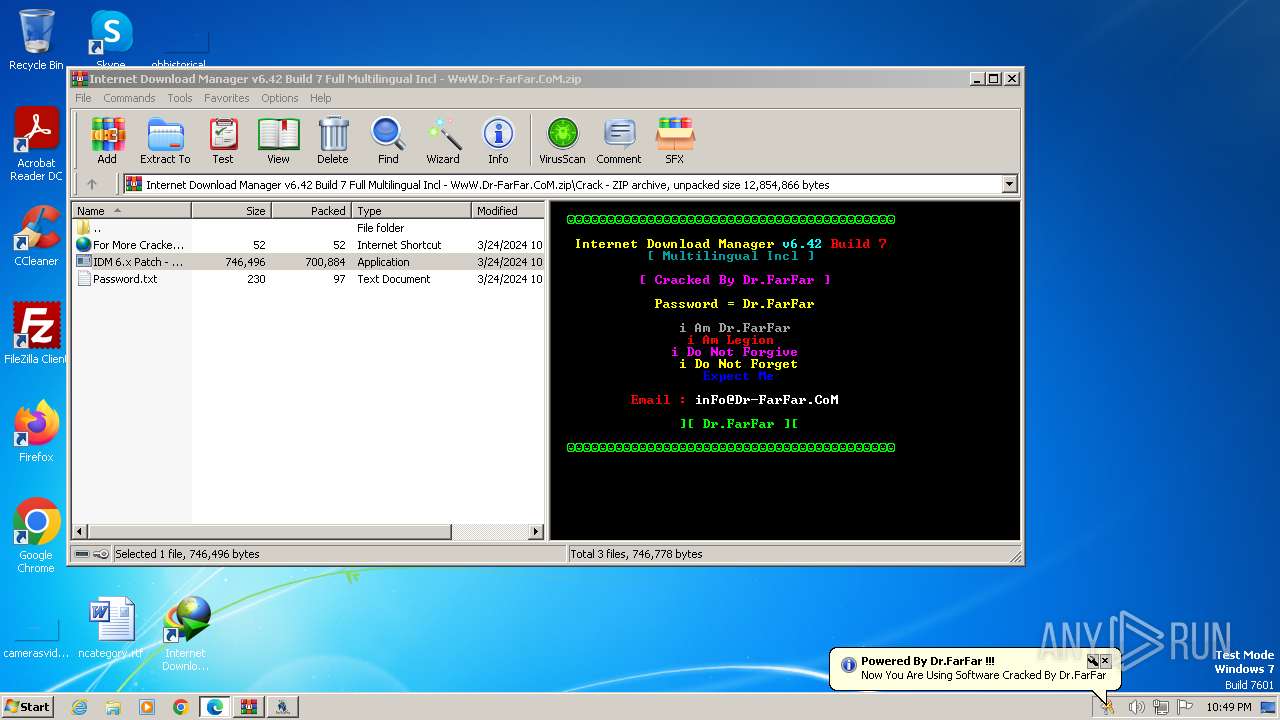Open the Tools menu
The height and width of the screenshot is (720, 1280).
click(x=180, y=98)
